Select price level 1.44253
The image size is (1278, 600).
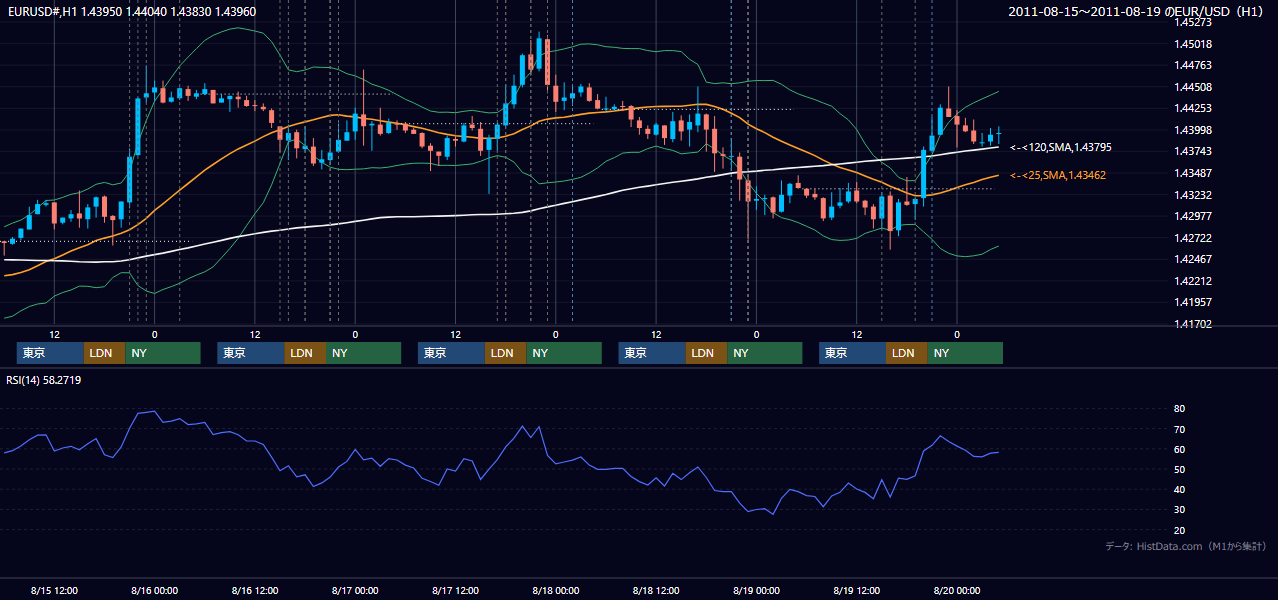point(1193,108)
